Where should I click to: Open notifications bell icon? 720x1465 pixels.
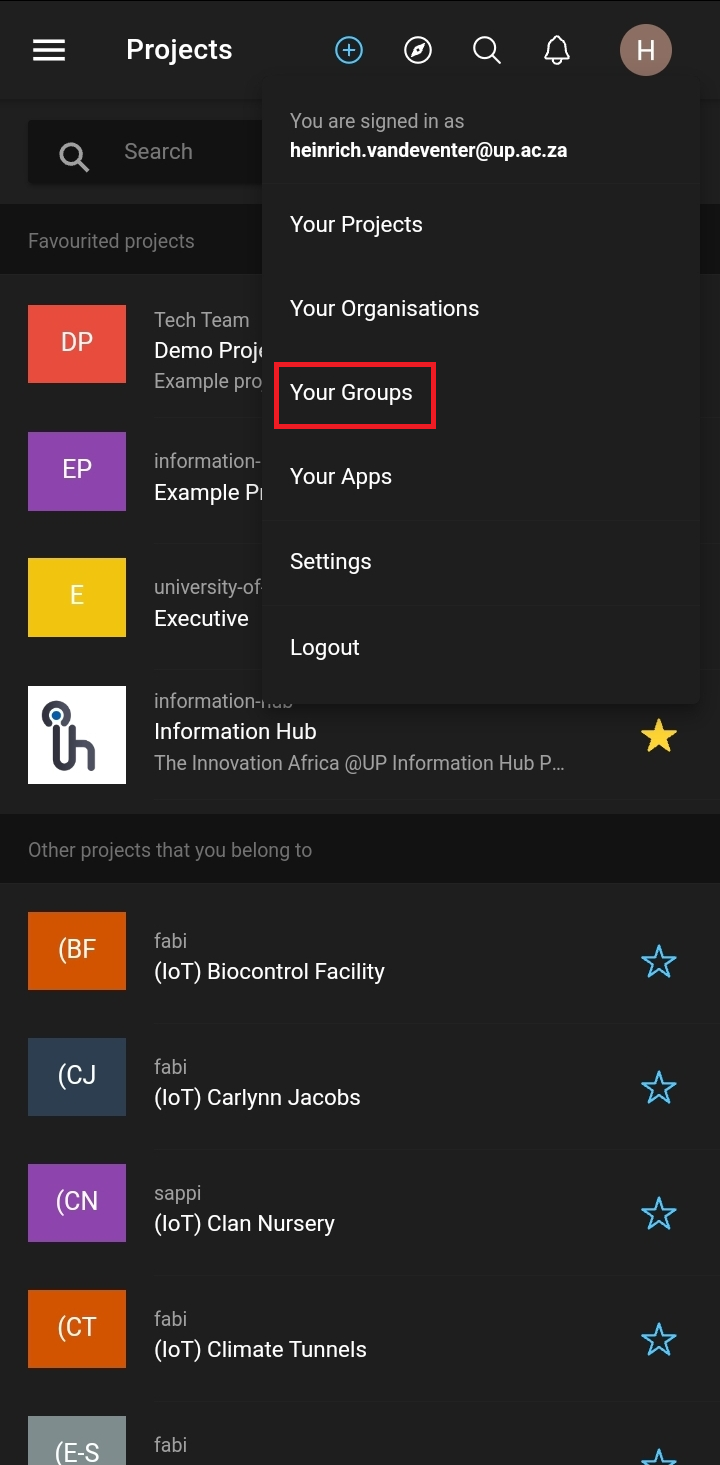tap(557, 50)
